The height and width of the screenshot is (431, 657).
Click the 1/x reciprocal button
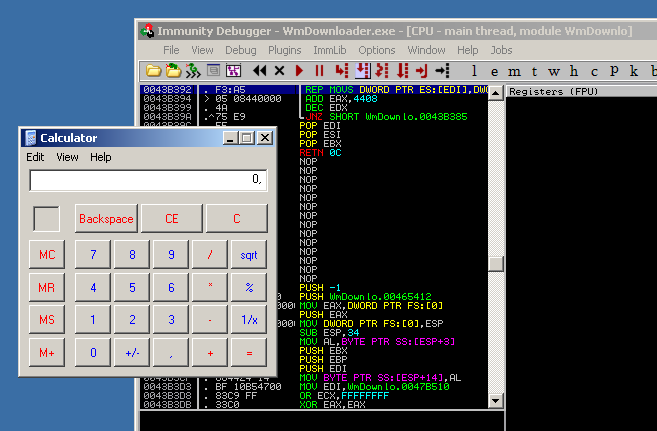point(249,320)
